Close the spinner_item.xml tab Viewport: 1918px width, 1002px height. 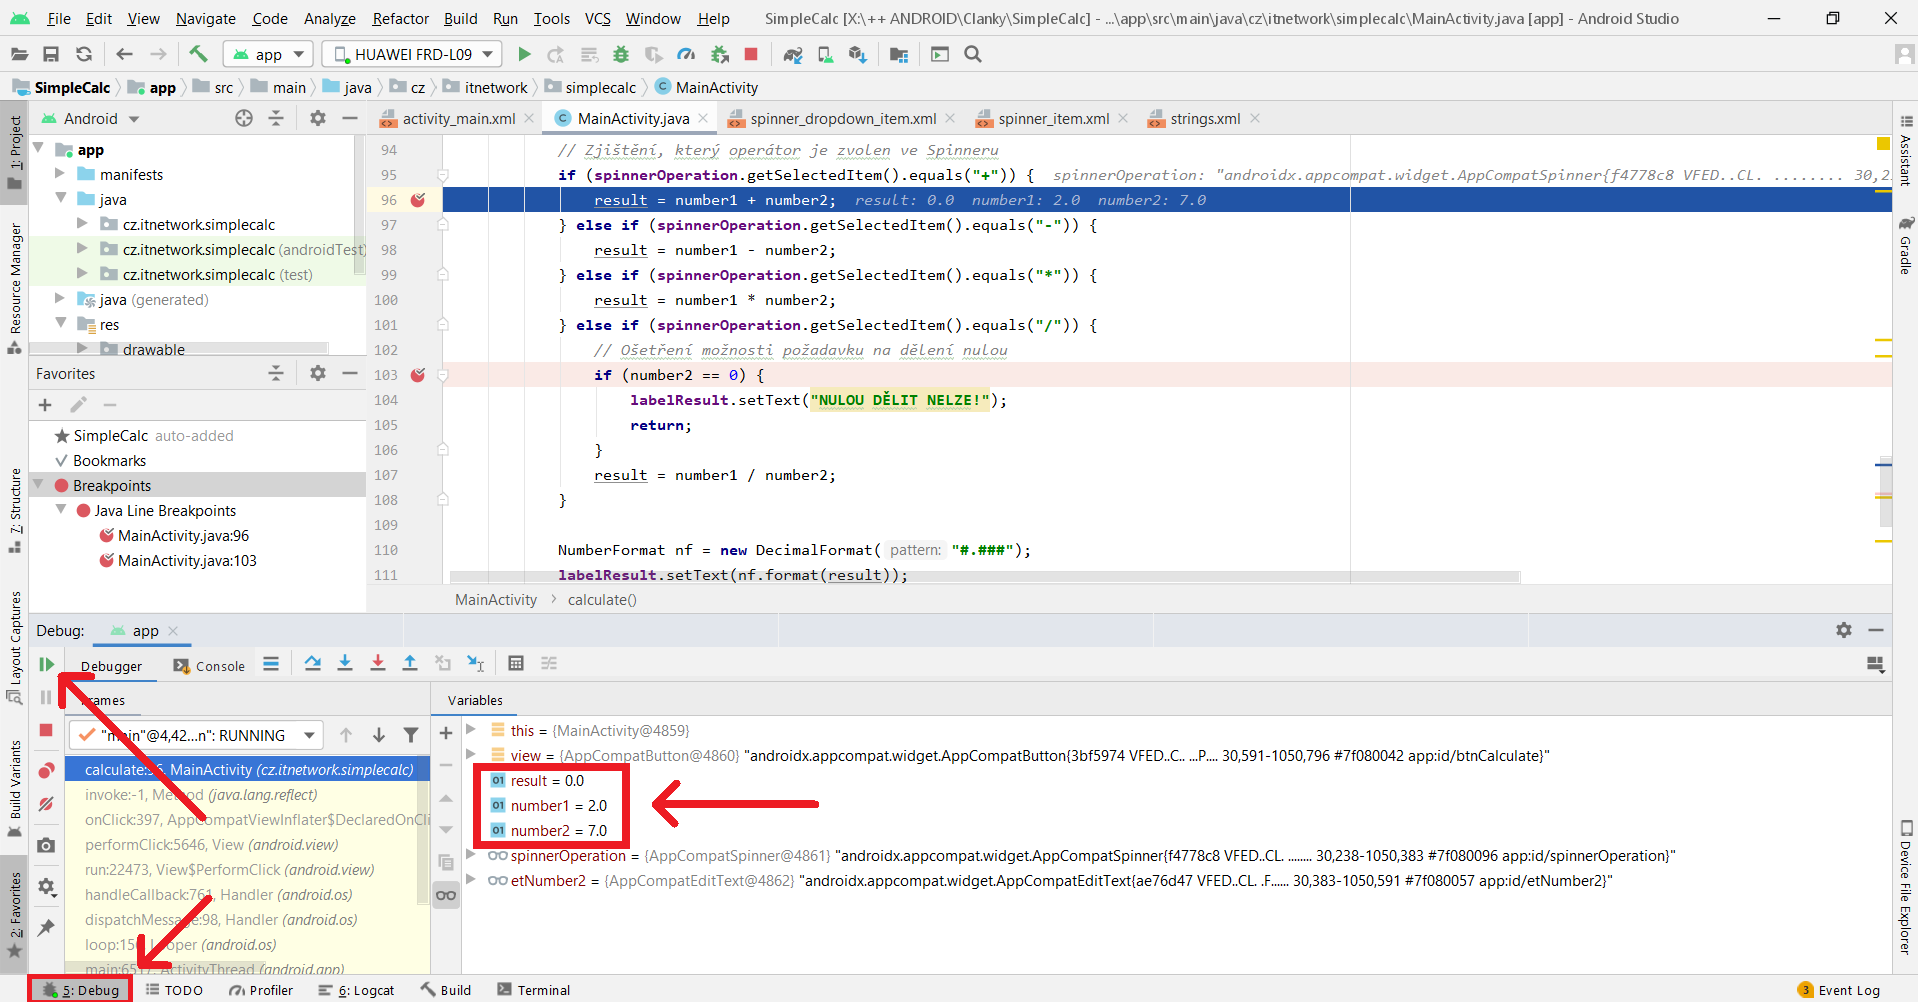click(1124, 118)
